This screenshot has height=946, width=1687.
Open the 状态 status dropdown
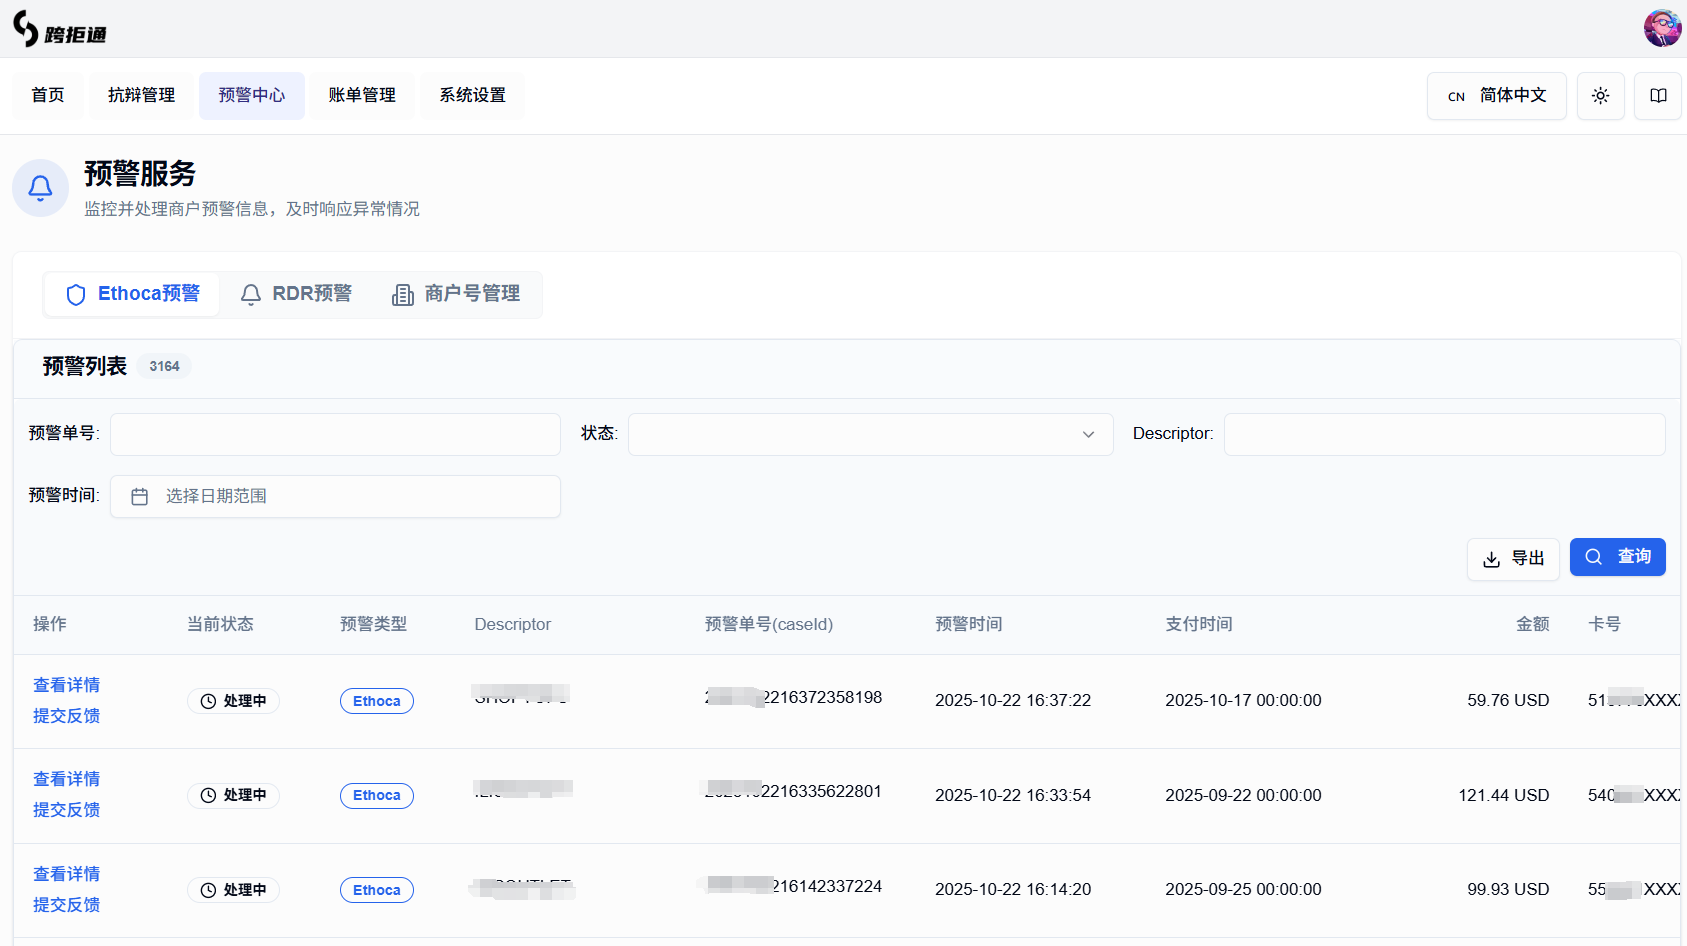(870, 434)
